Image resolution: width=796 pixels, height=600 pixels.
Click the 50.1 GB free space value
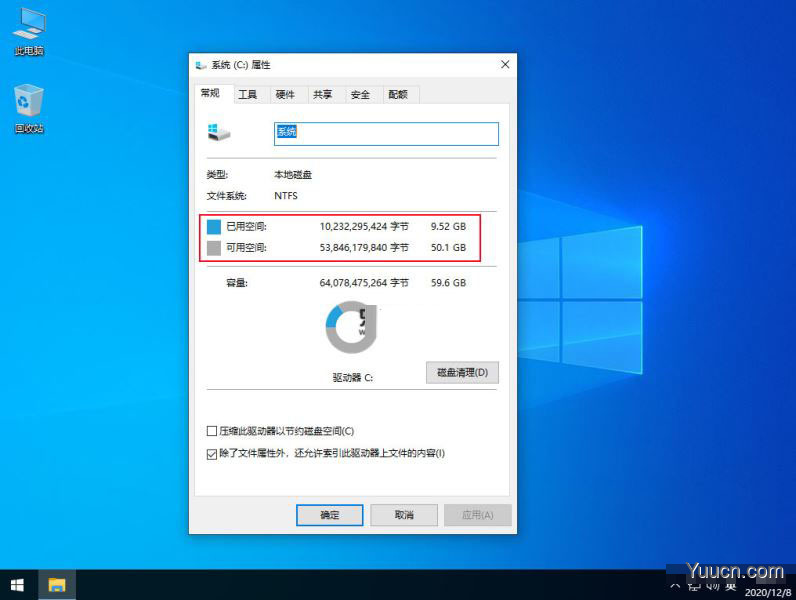448,248
